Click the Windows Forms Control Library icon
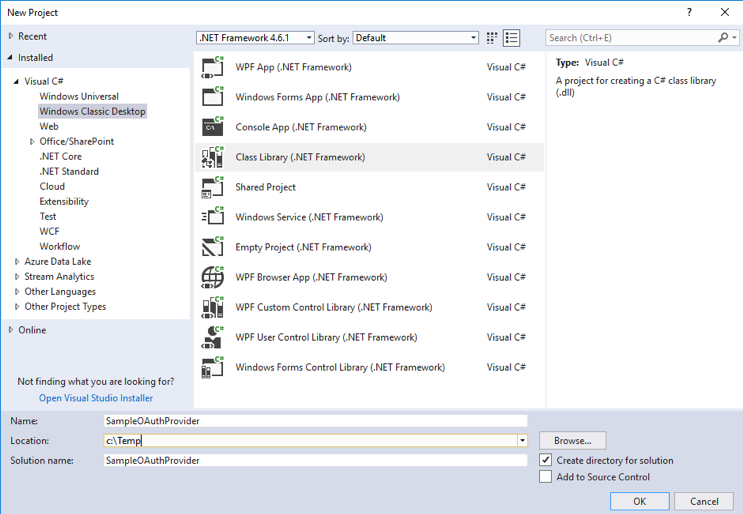The image size is (743, 514). coord(212,367)
